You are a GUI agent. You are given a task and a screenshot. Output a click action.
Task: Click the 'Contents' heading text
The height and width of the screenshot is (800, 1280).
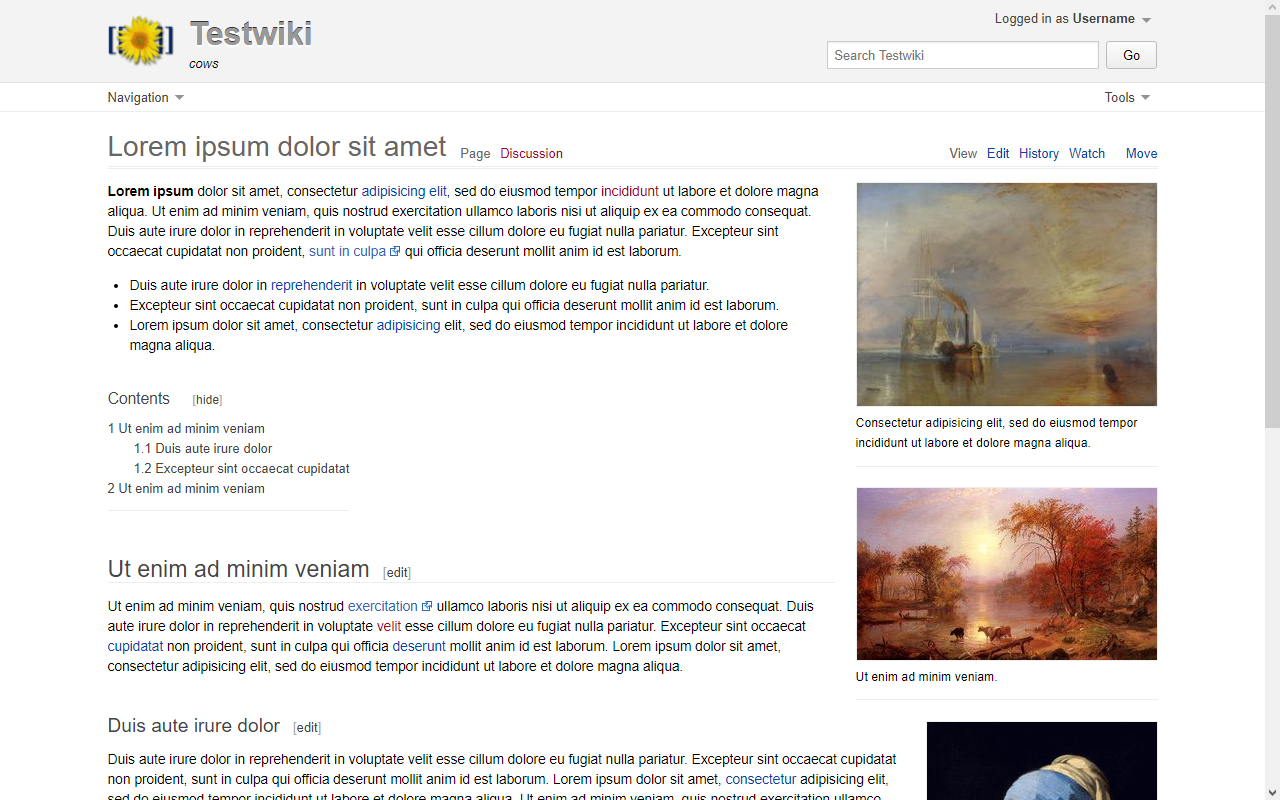pyautogui.click(x=139, y=398)
